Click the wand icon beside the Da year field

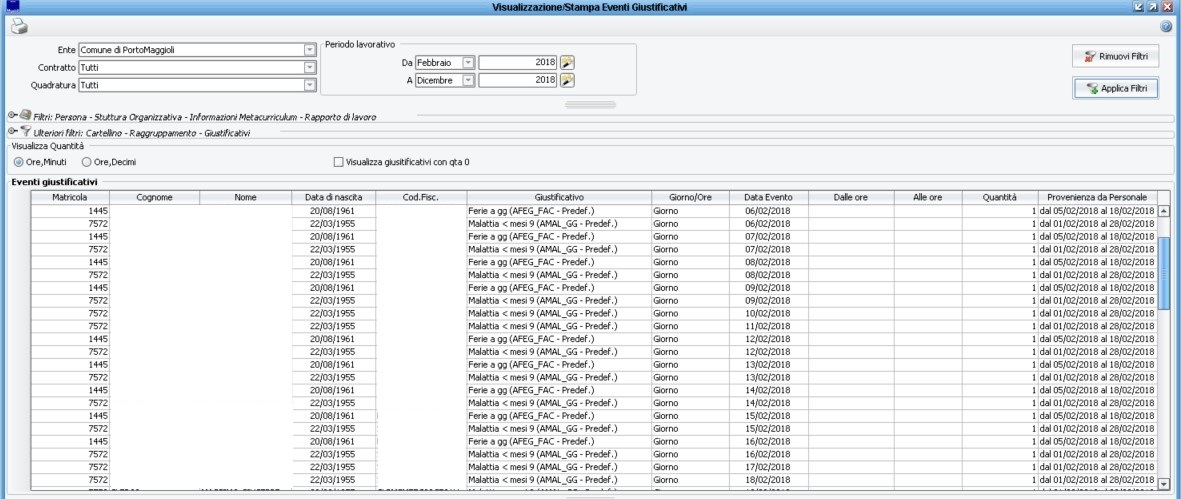pyautogui.click(x=567, y=62)
